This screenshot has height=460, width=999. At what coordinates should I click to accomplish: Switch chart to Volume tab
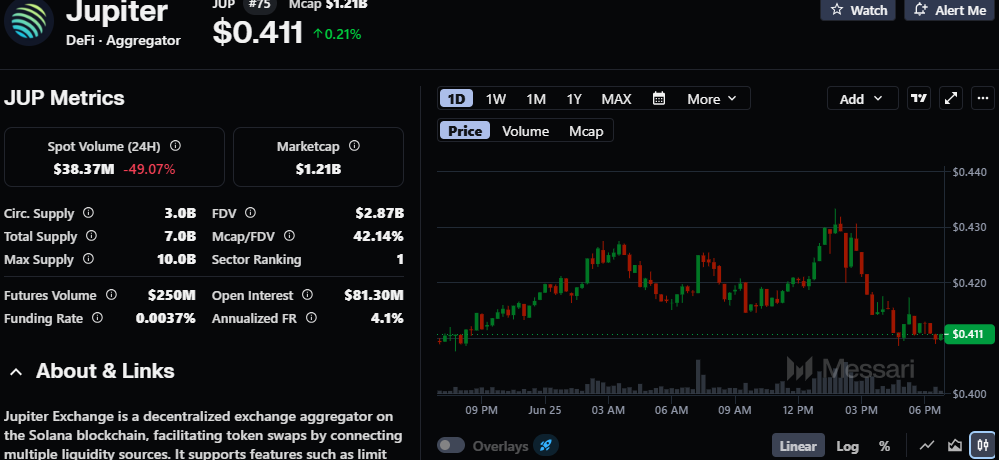[x=525, y=131]
